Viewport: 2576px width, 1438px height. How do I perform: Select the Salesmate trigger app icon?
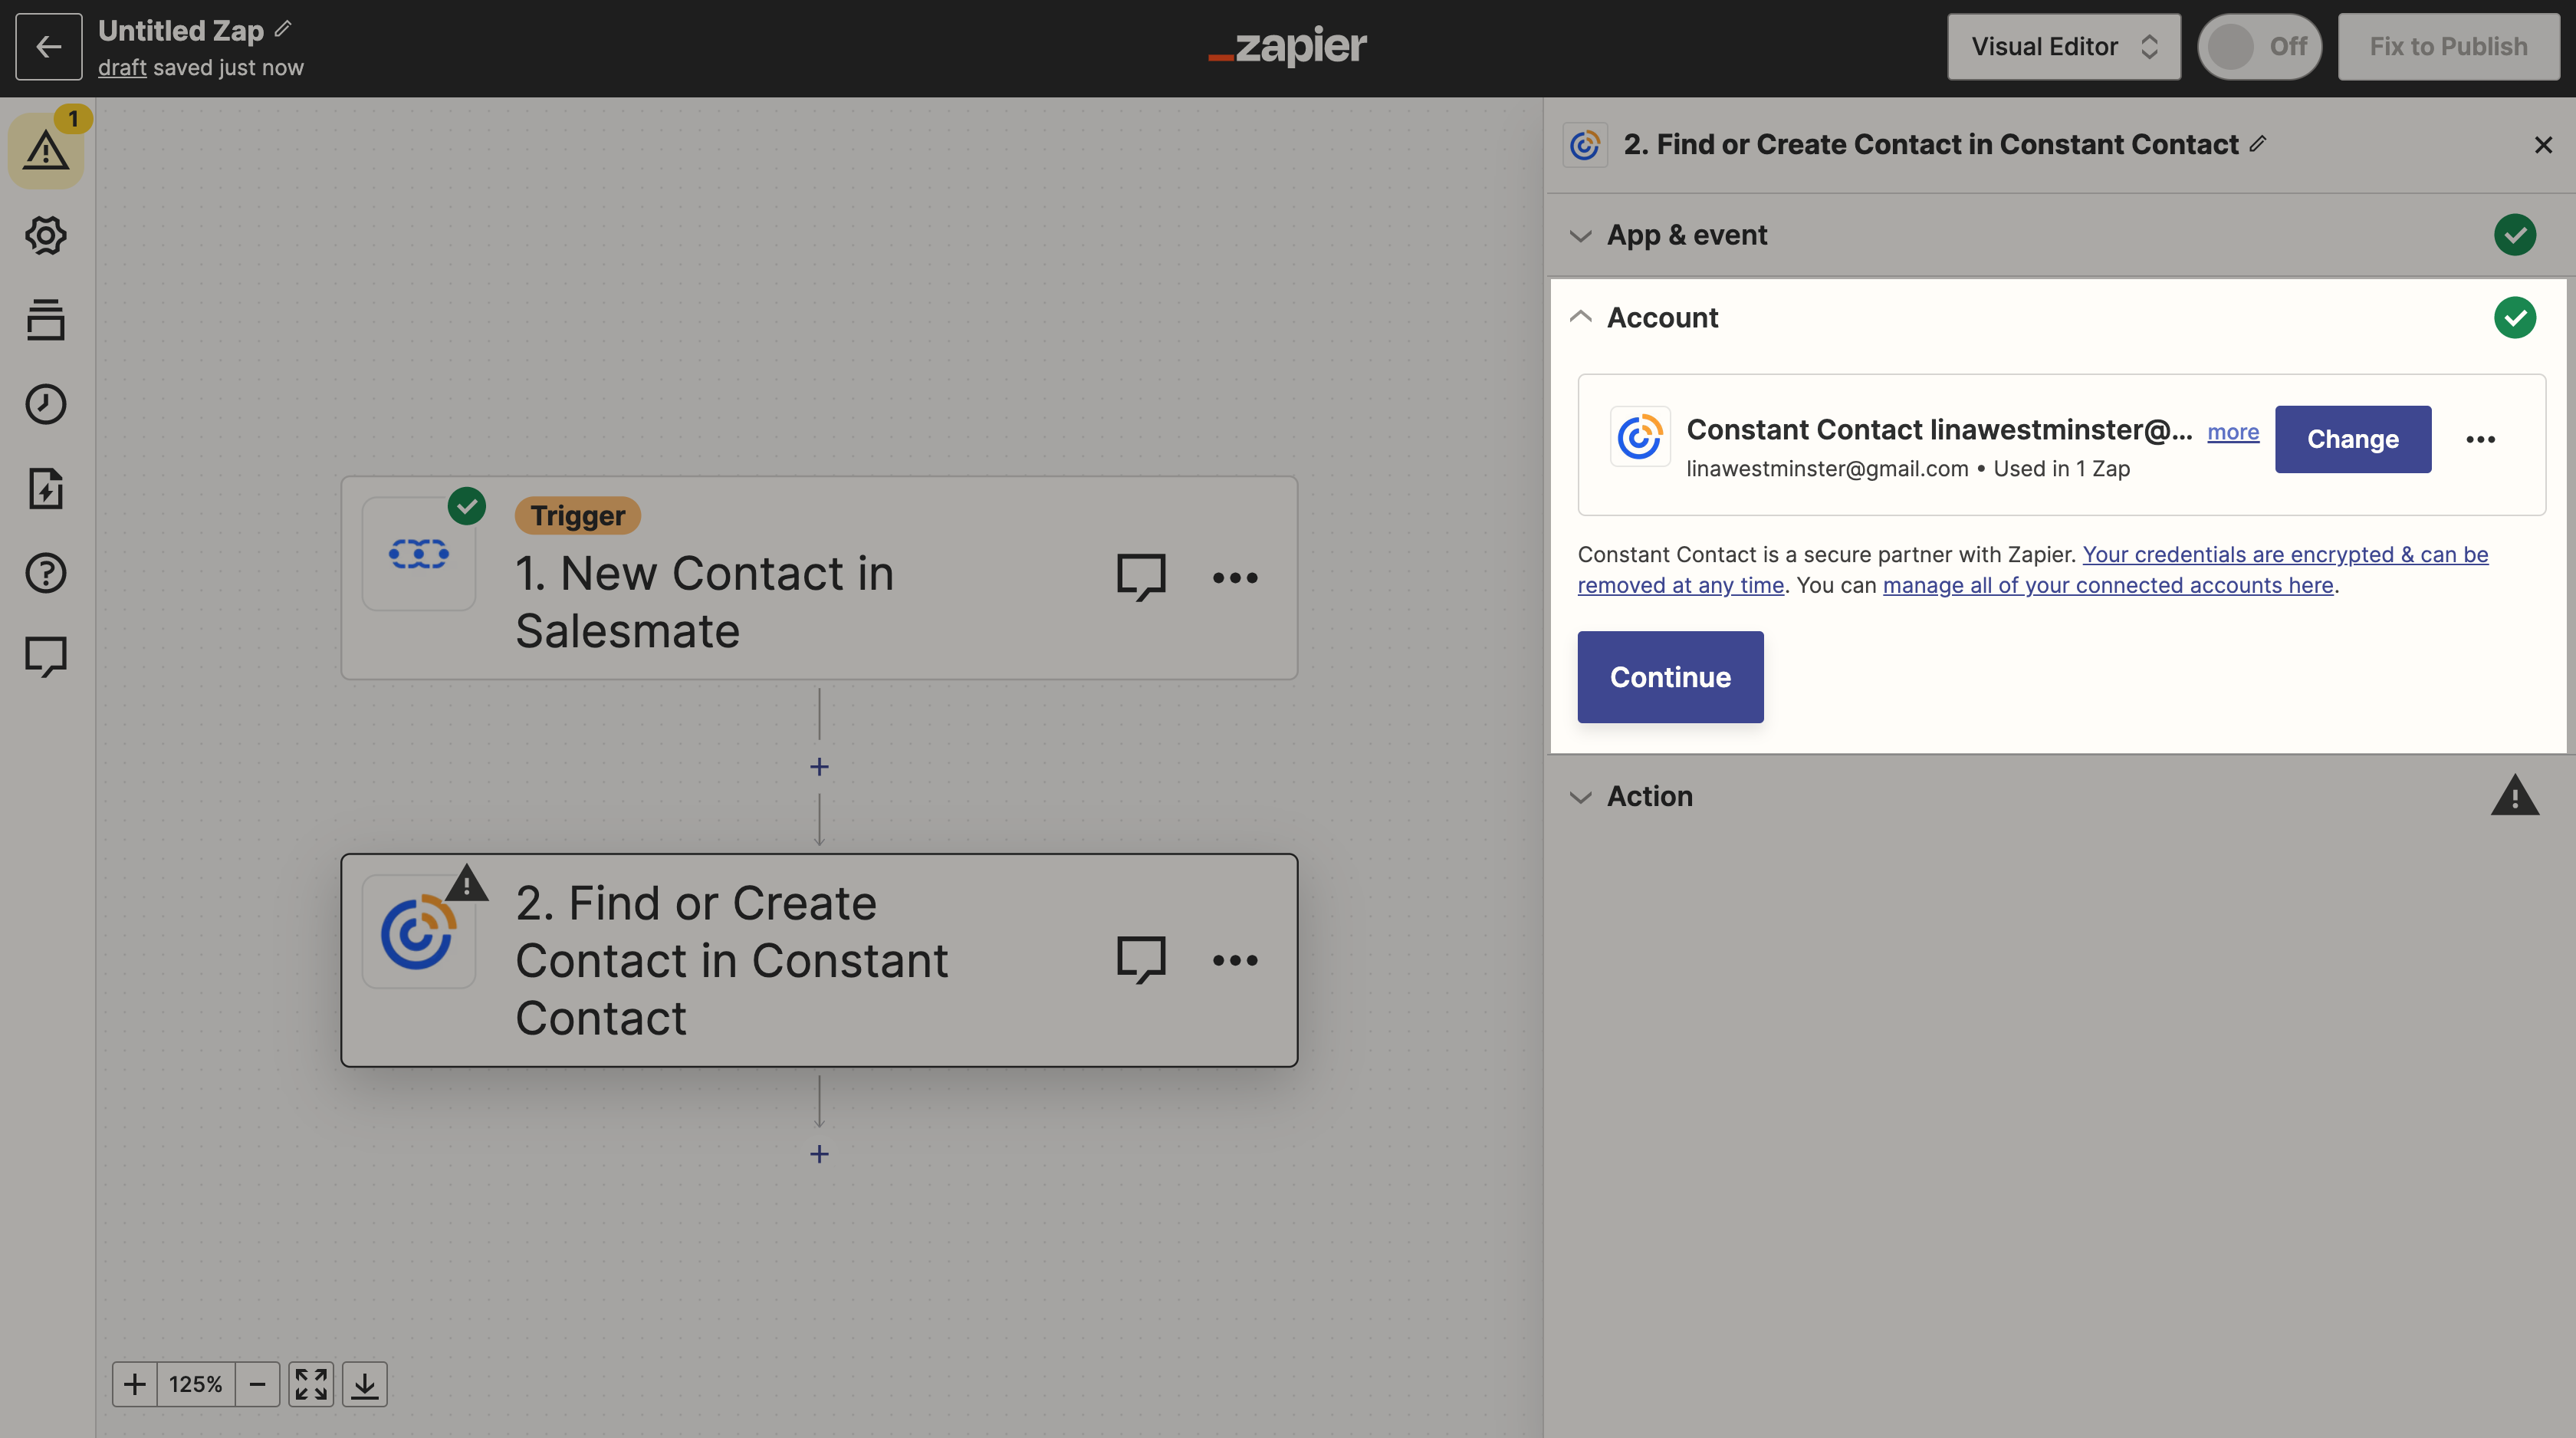pos(419,553)
